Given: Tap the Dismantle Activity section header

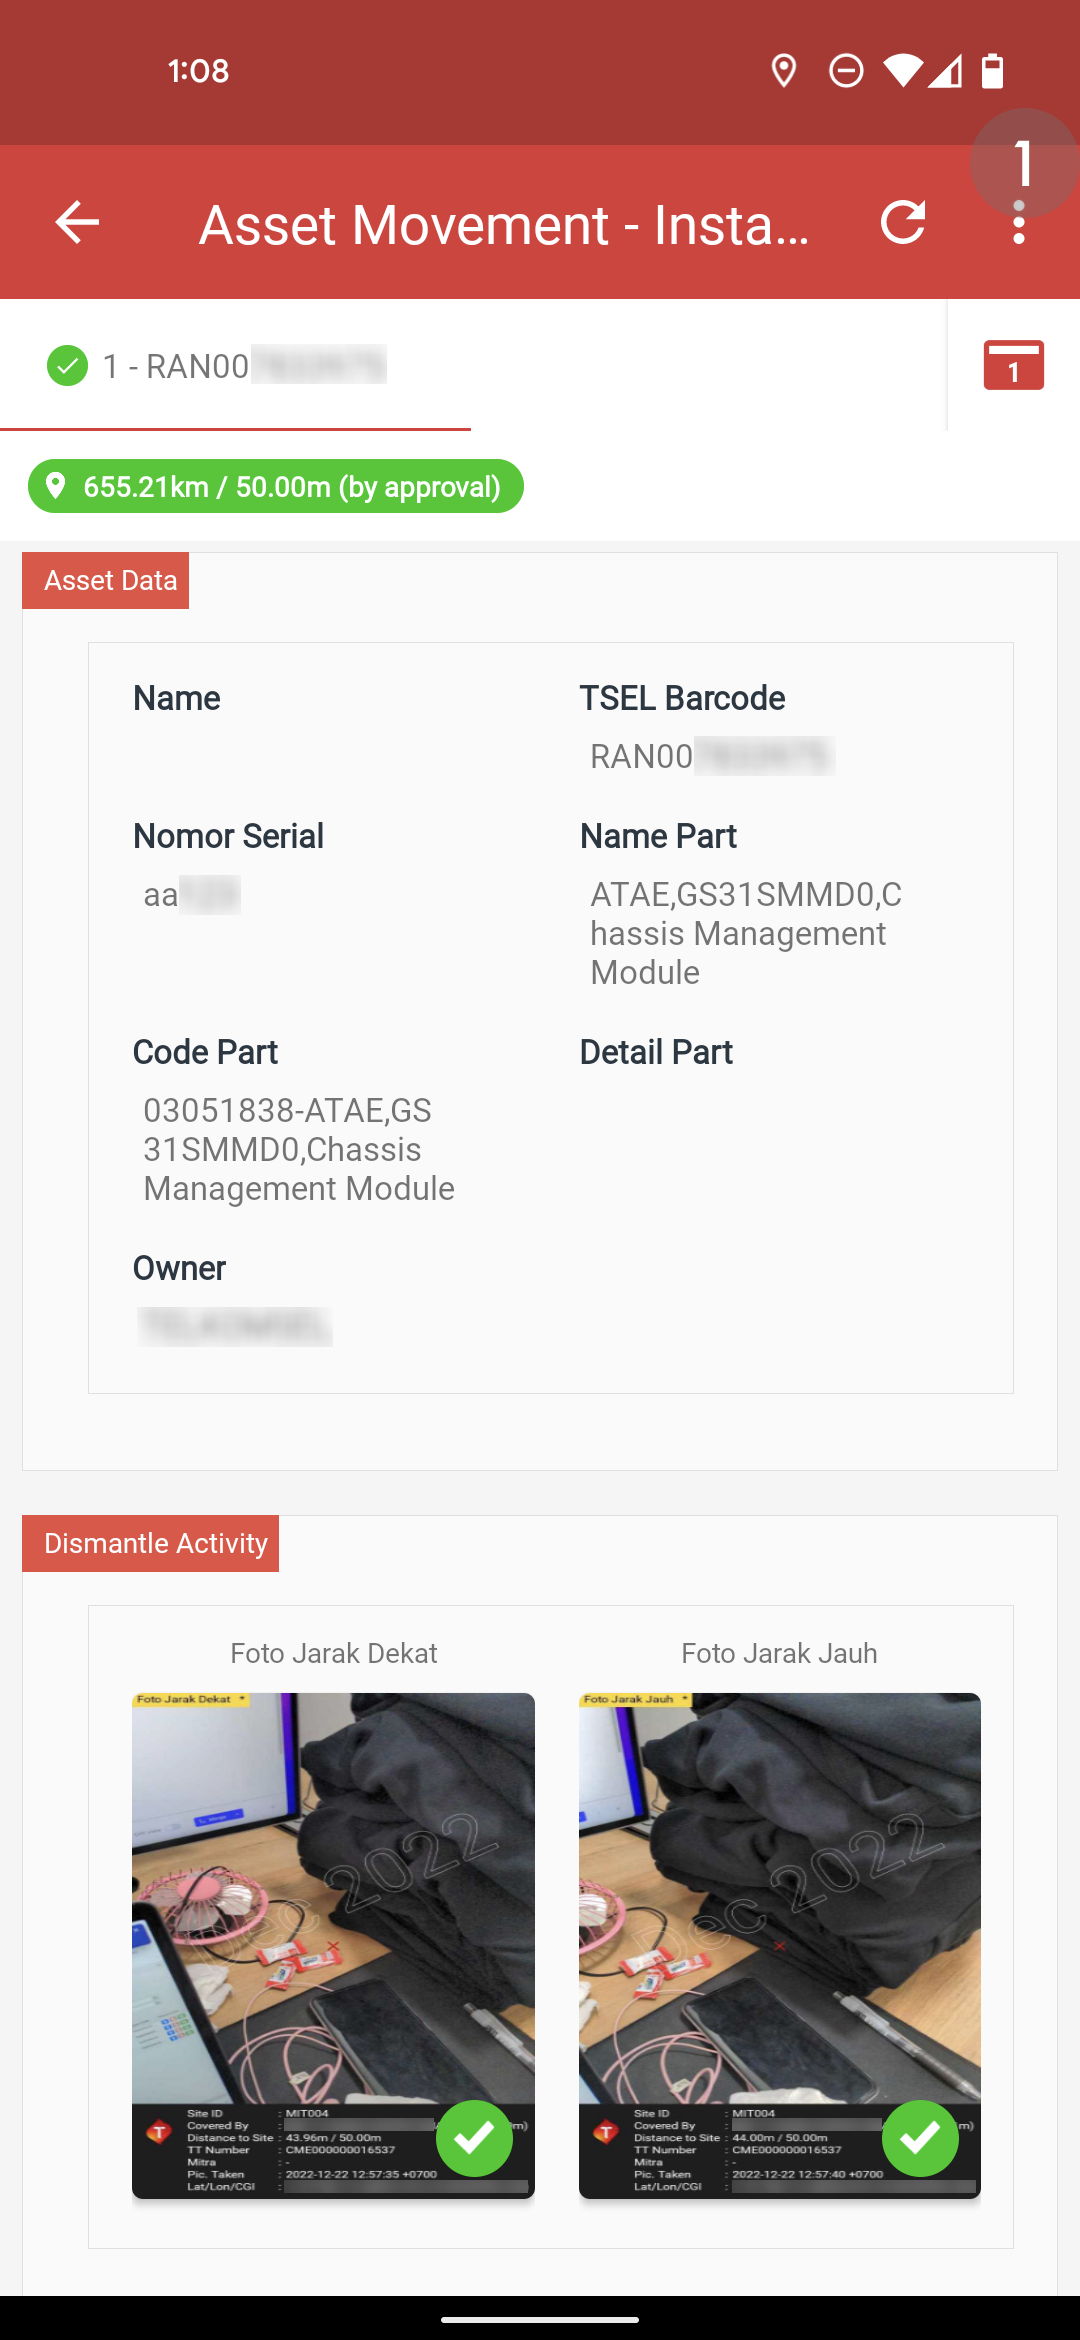Looking at the screenshot, I should [151, 1543].
